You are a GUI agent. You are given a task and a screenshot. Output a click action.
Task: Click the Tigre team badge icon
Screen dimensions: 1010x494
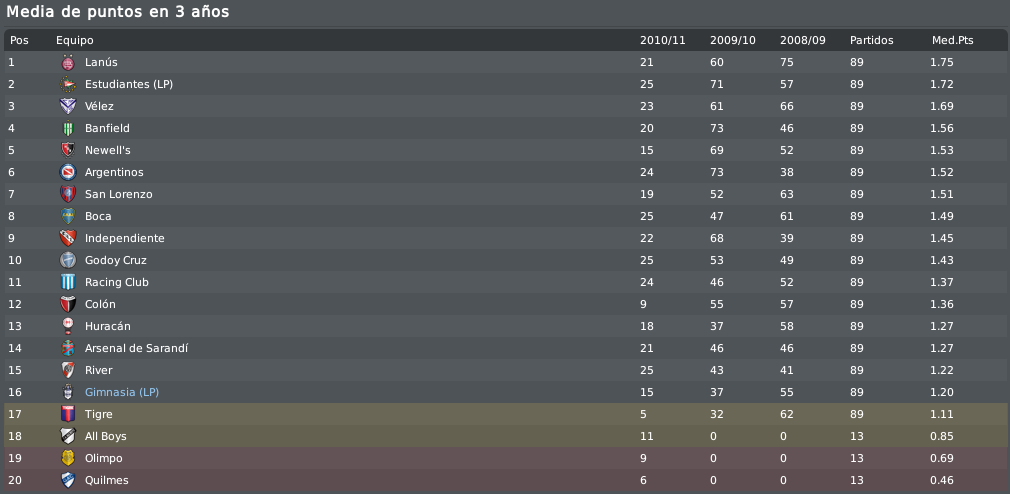pos(68,414)
